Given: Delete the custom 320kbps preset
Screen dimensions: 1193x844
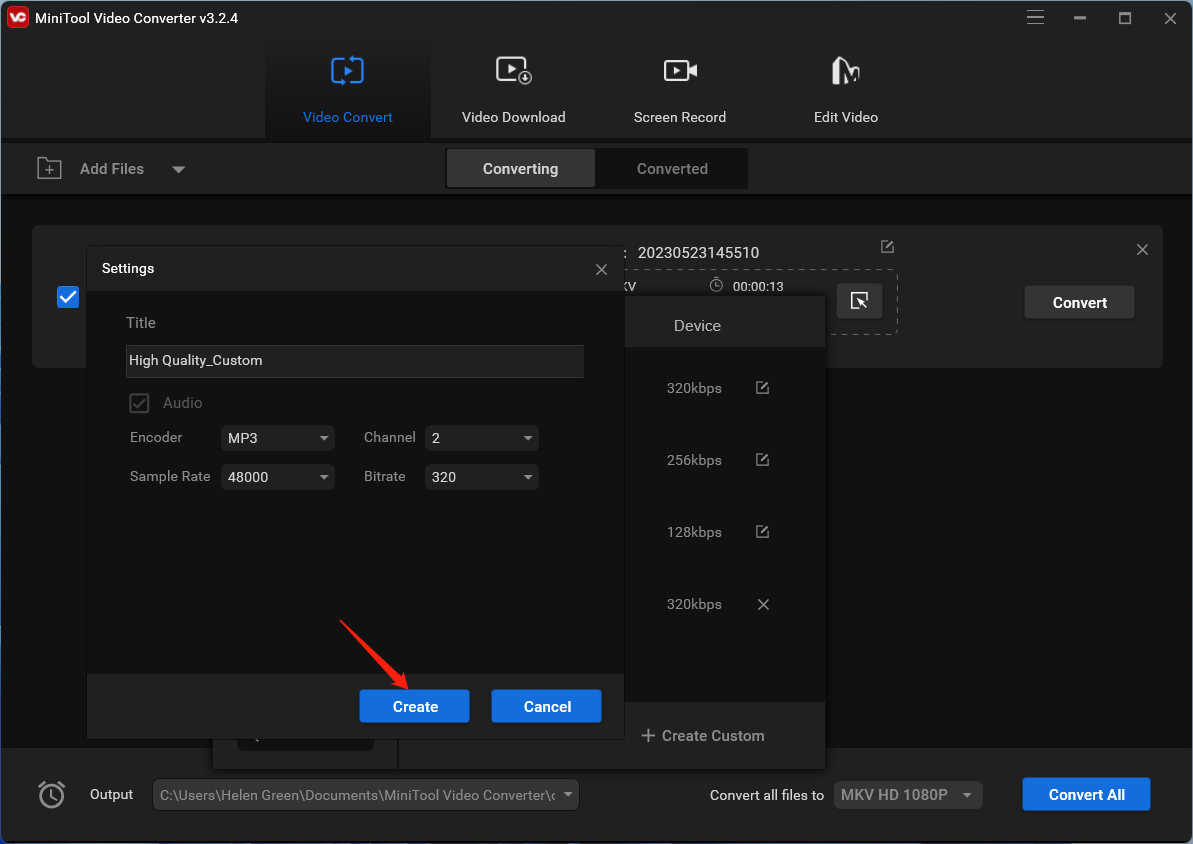Looking at the screenshot, I should tap(763, 604).
